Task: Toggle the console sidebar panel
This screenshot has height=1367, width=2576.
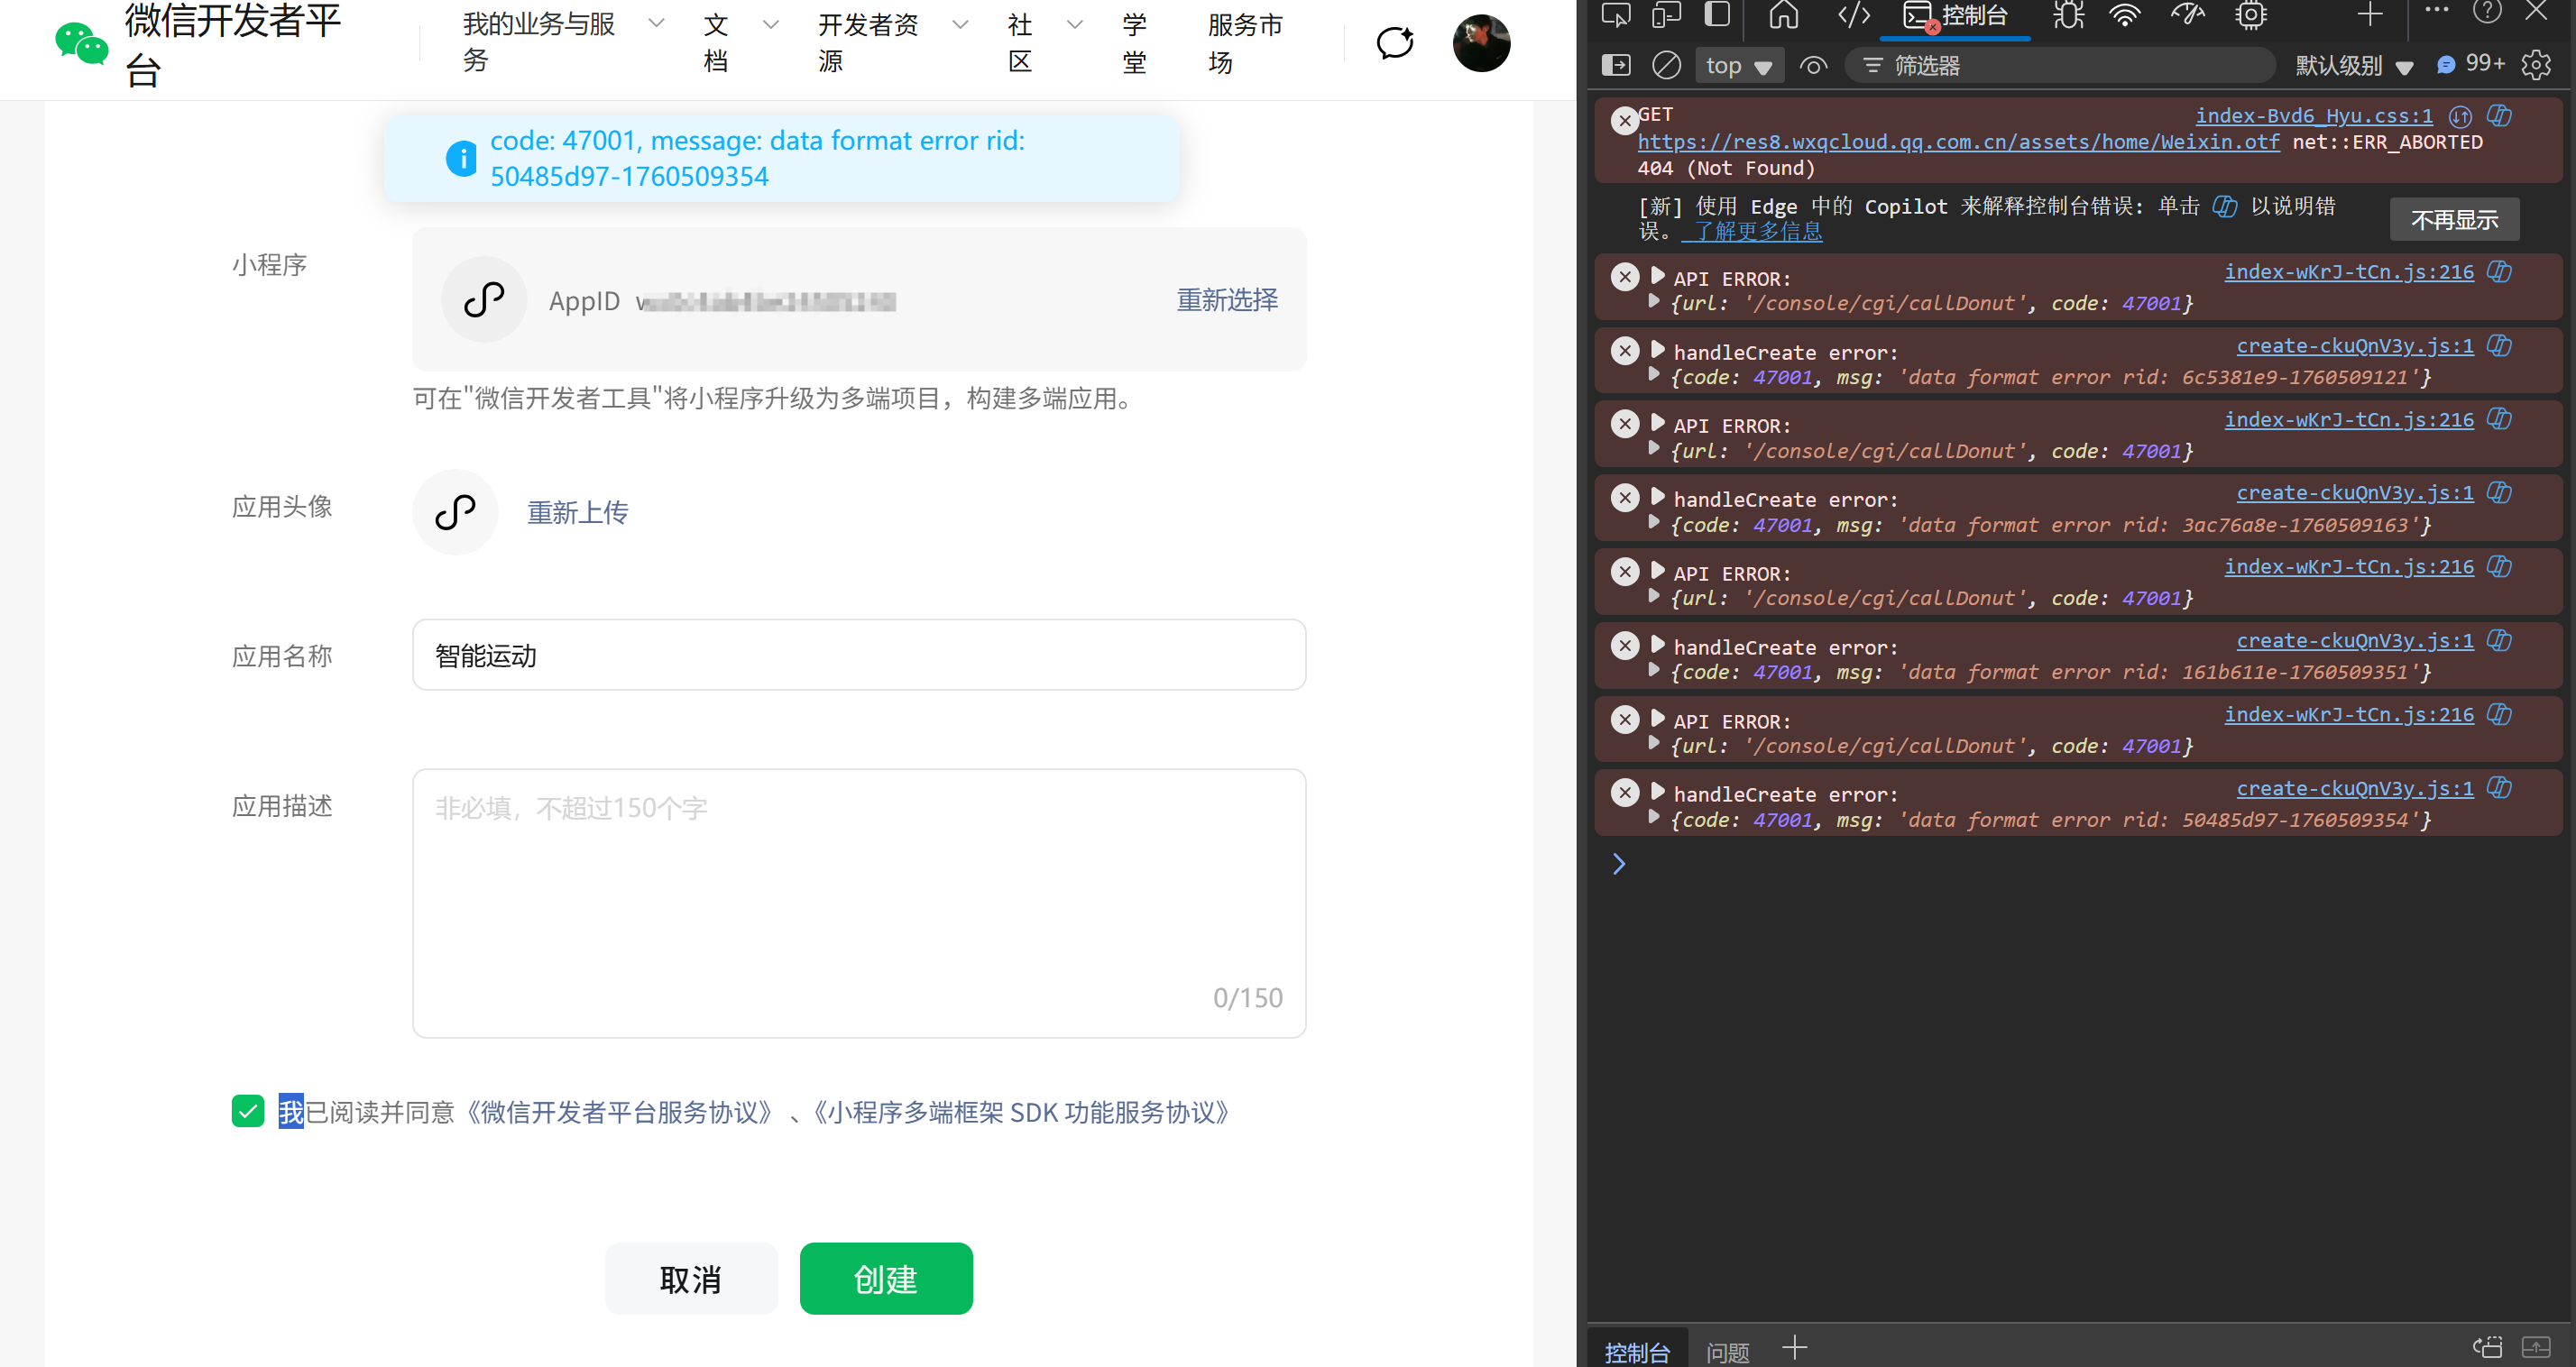Action: click(x=1615, y=66)
